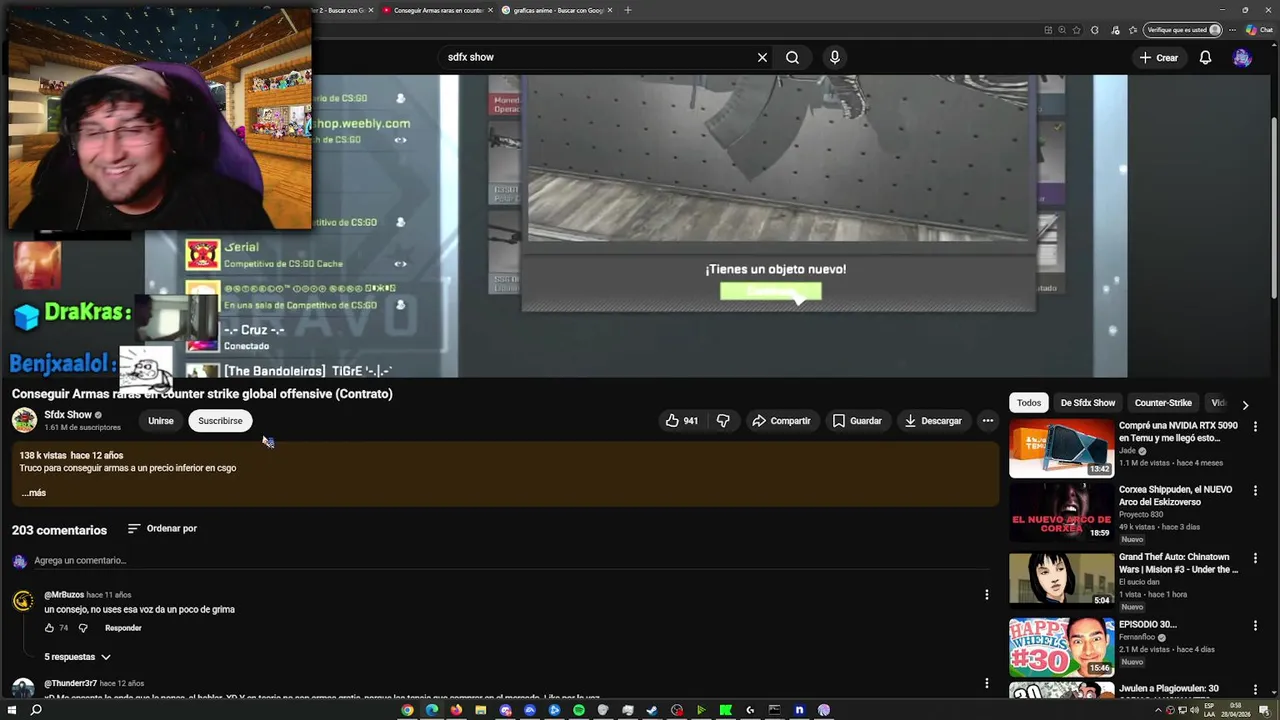The height and width of the screenshot is (720, 1280).
Task: Open the Corxea Shippuden video thumbnail
Action: (1061, 512)
